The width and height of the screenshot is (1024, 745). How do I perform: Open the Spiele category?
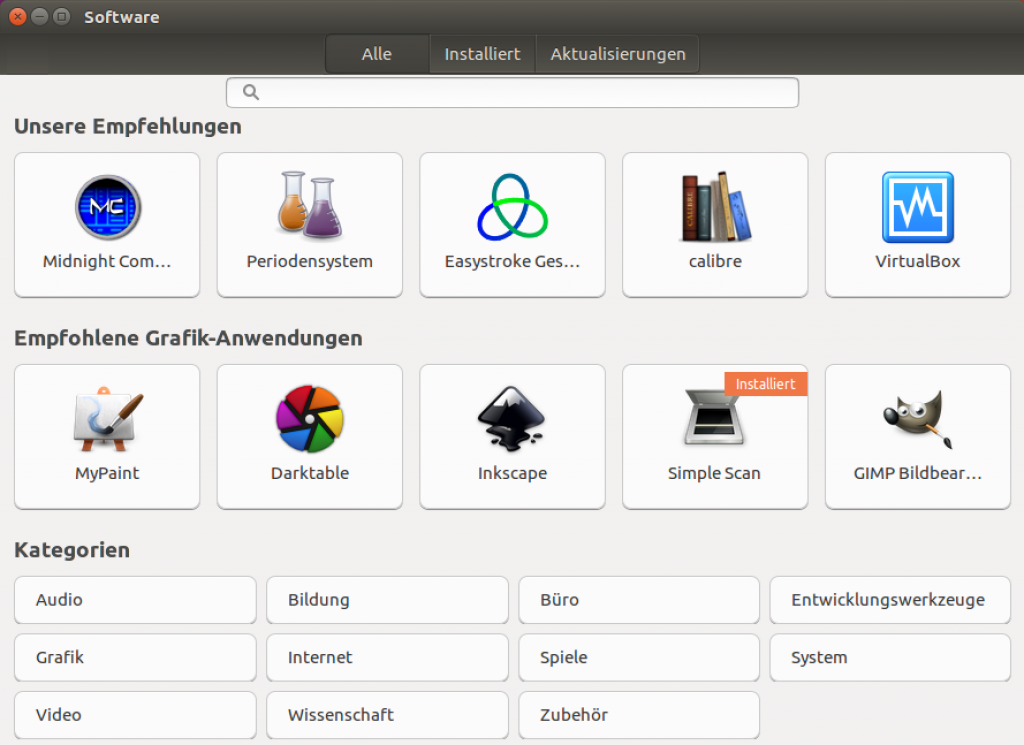click(638, 657)
